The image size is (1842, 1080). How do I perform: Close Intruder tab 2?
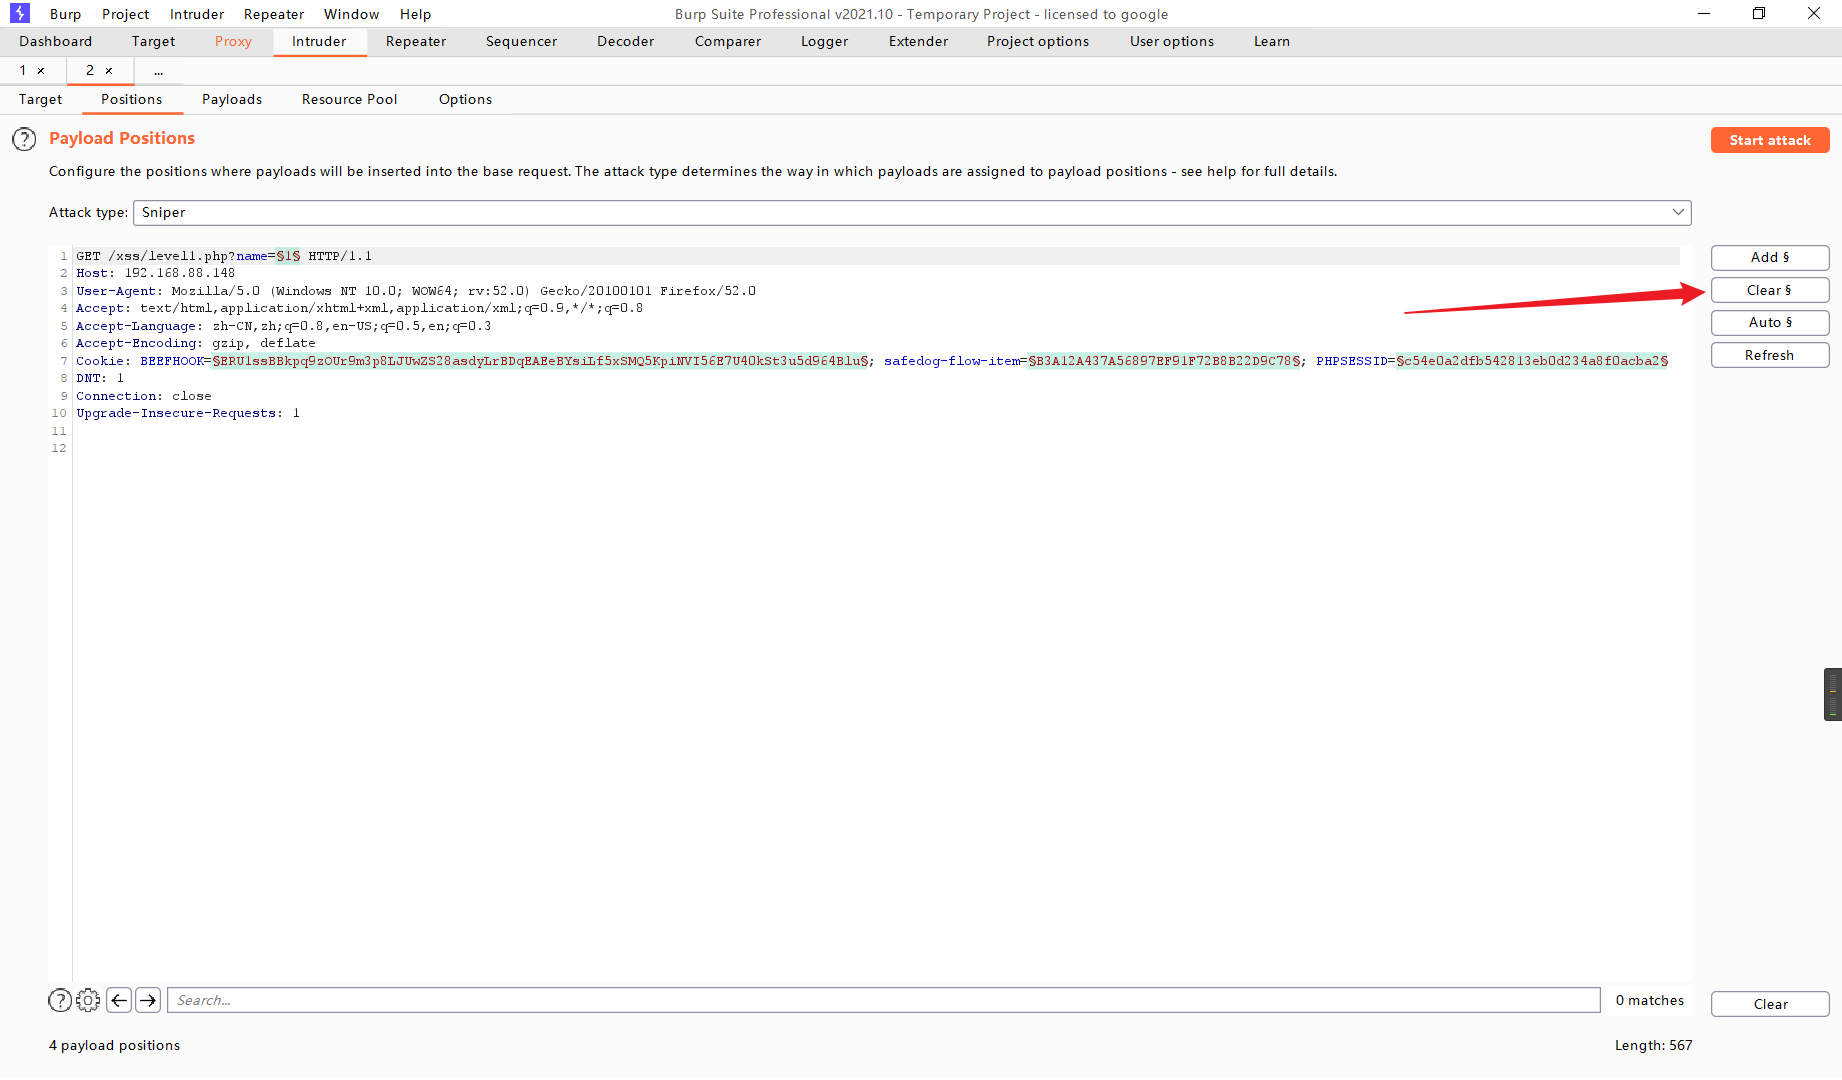click(110, 70)
